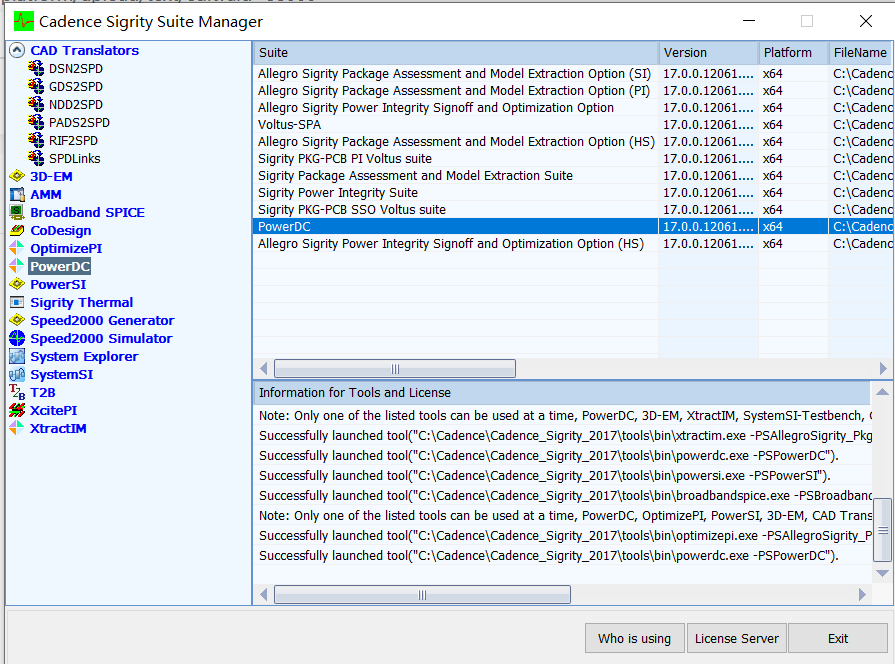Click the Who is using button
Viewport: 895px width, 664px height.
tap(635, 638)
